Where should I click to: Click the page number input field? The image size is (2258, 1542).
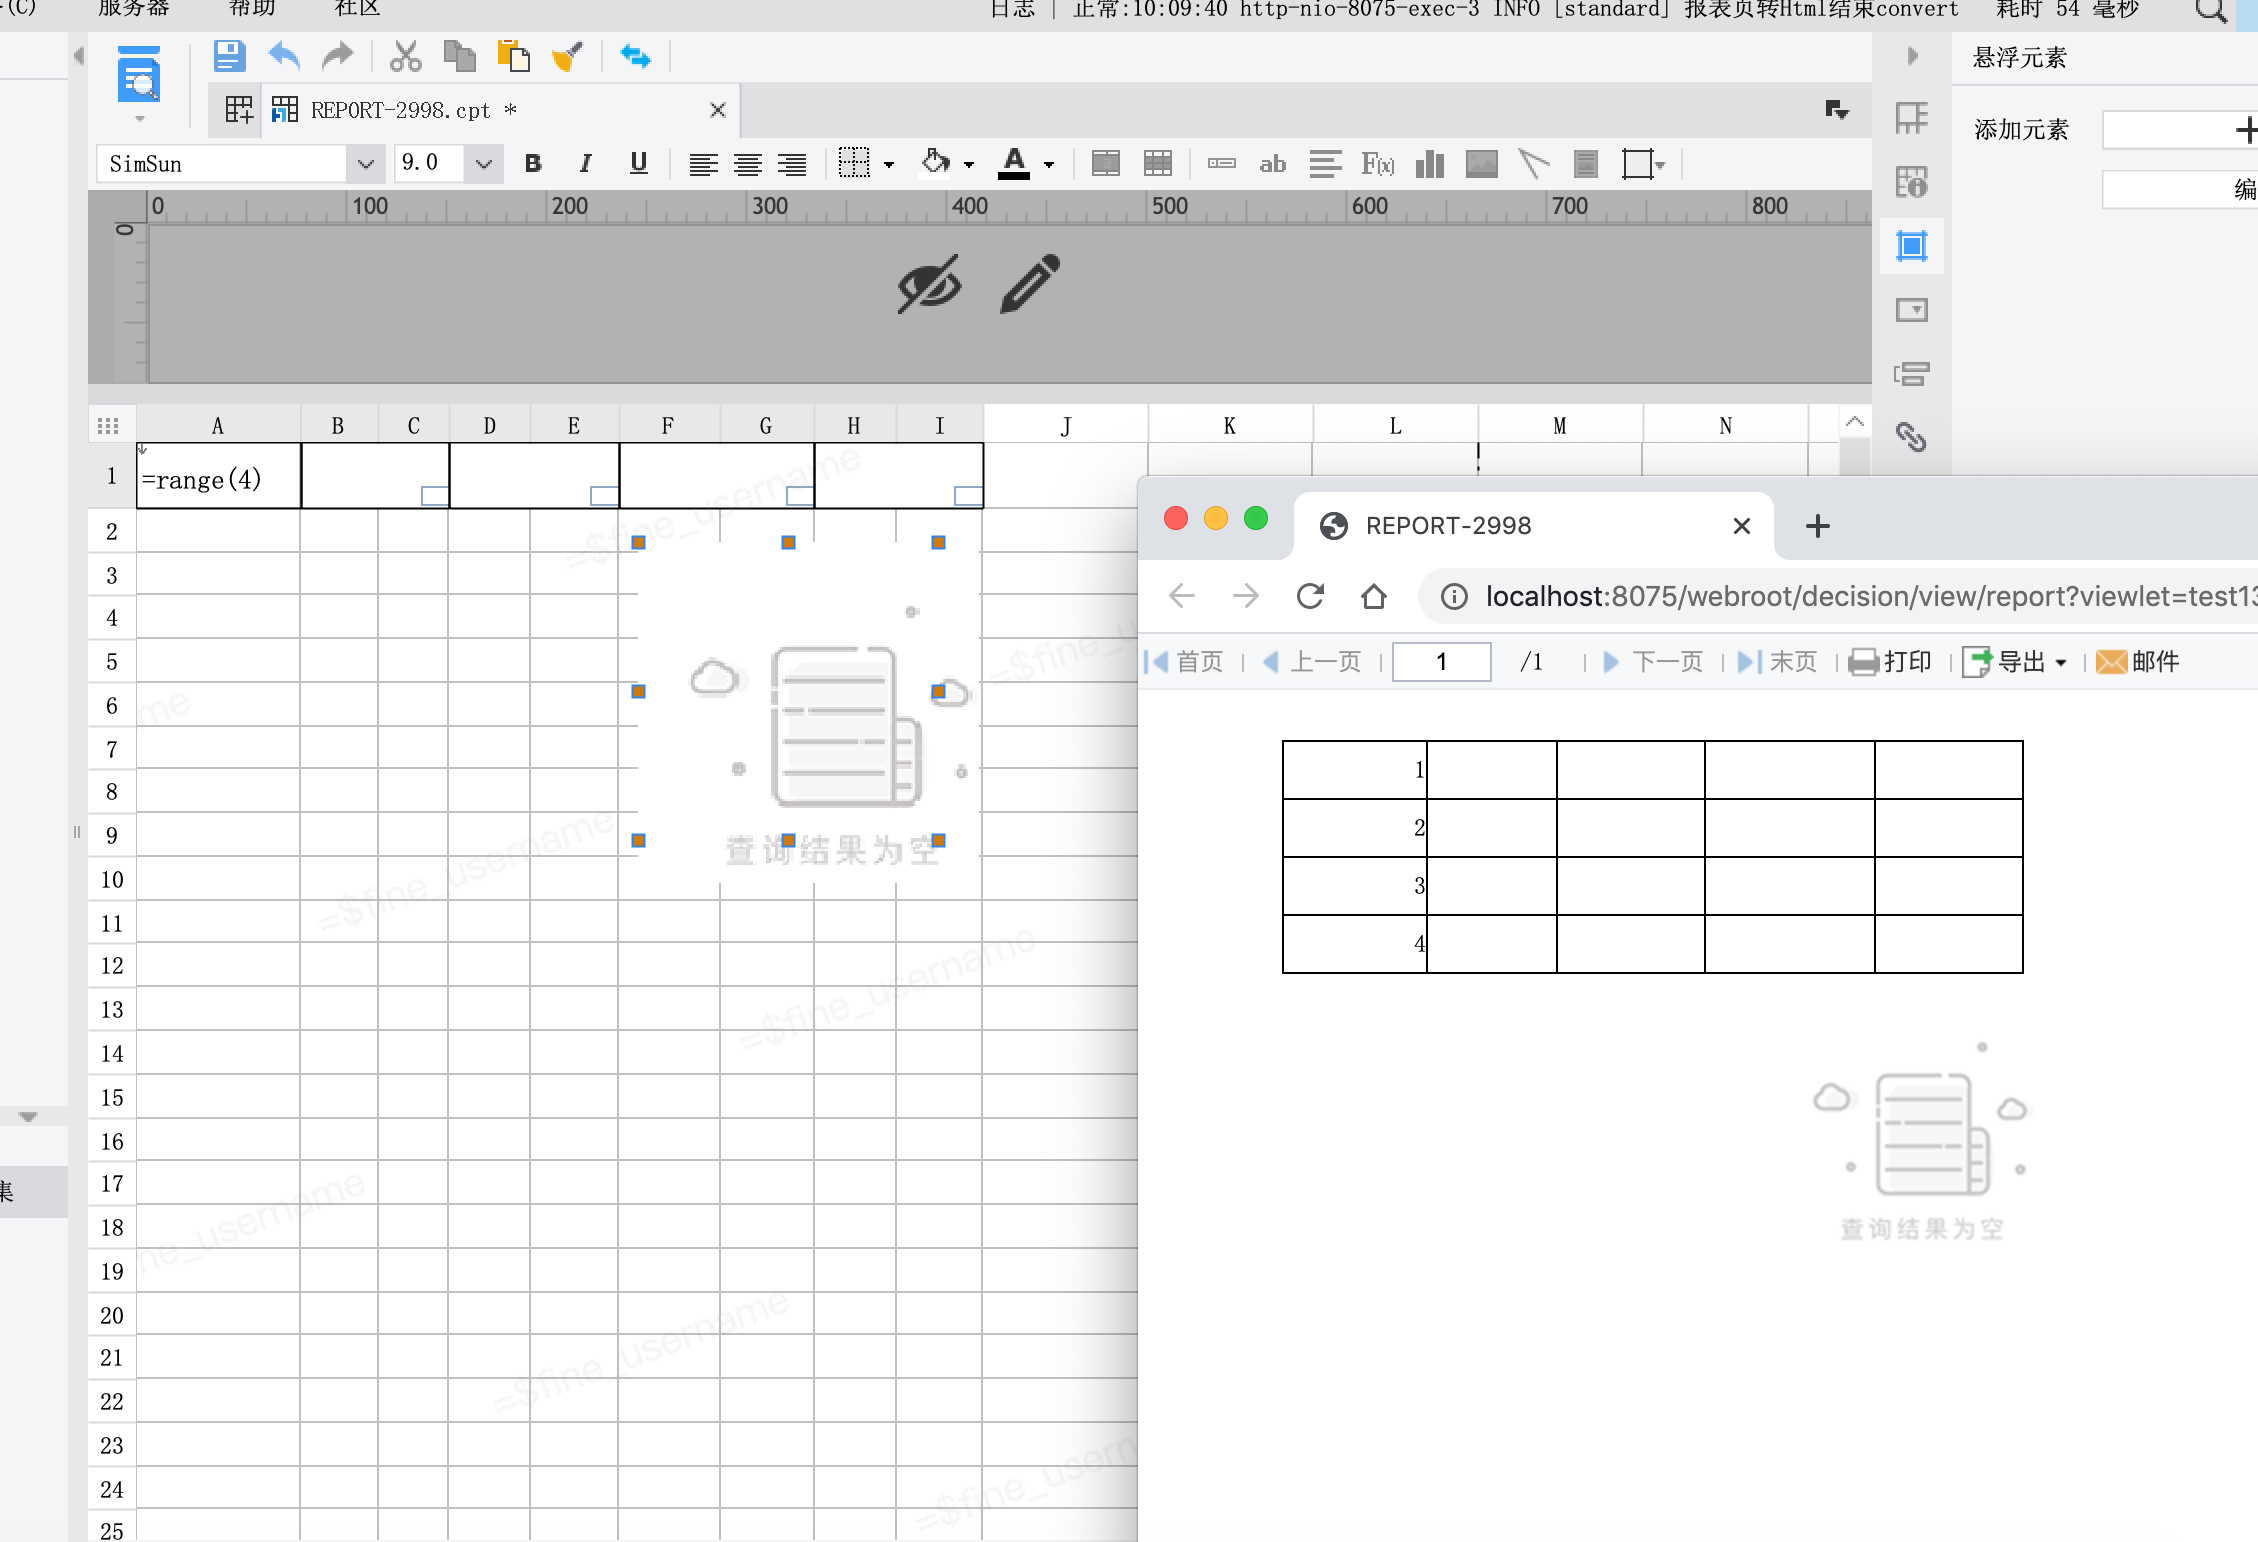point(1441,662)
